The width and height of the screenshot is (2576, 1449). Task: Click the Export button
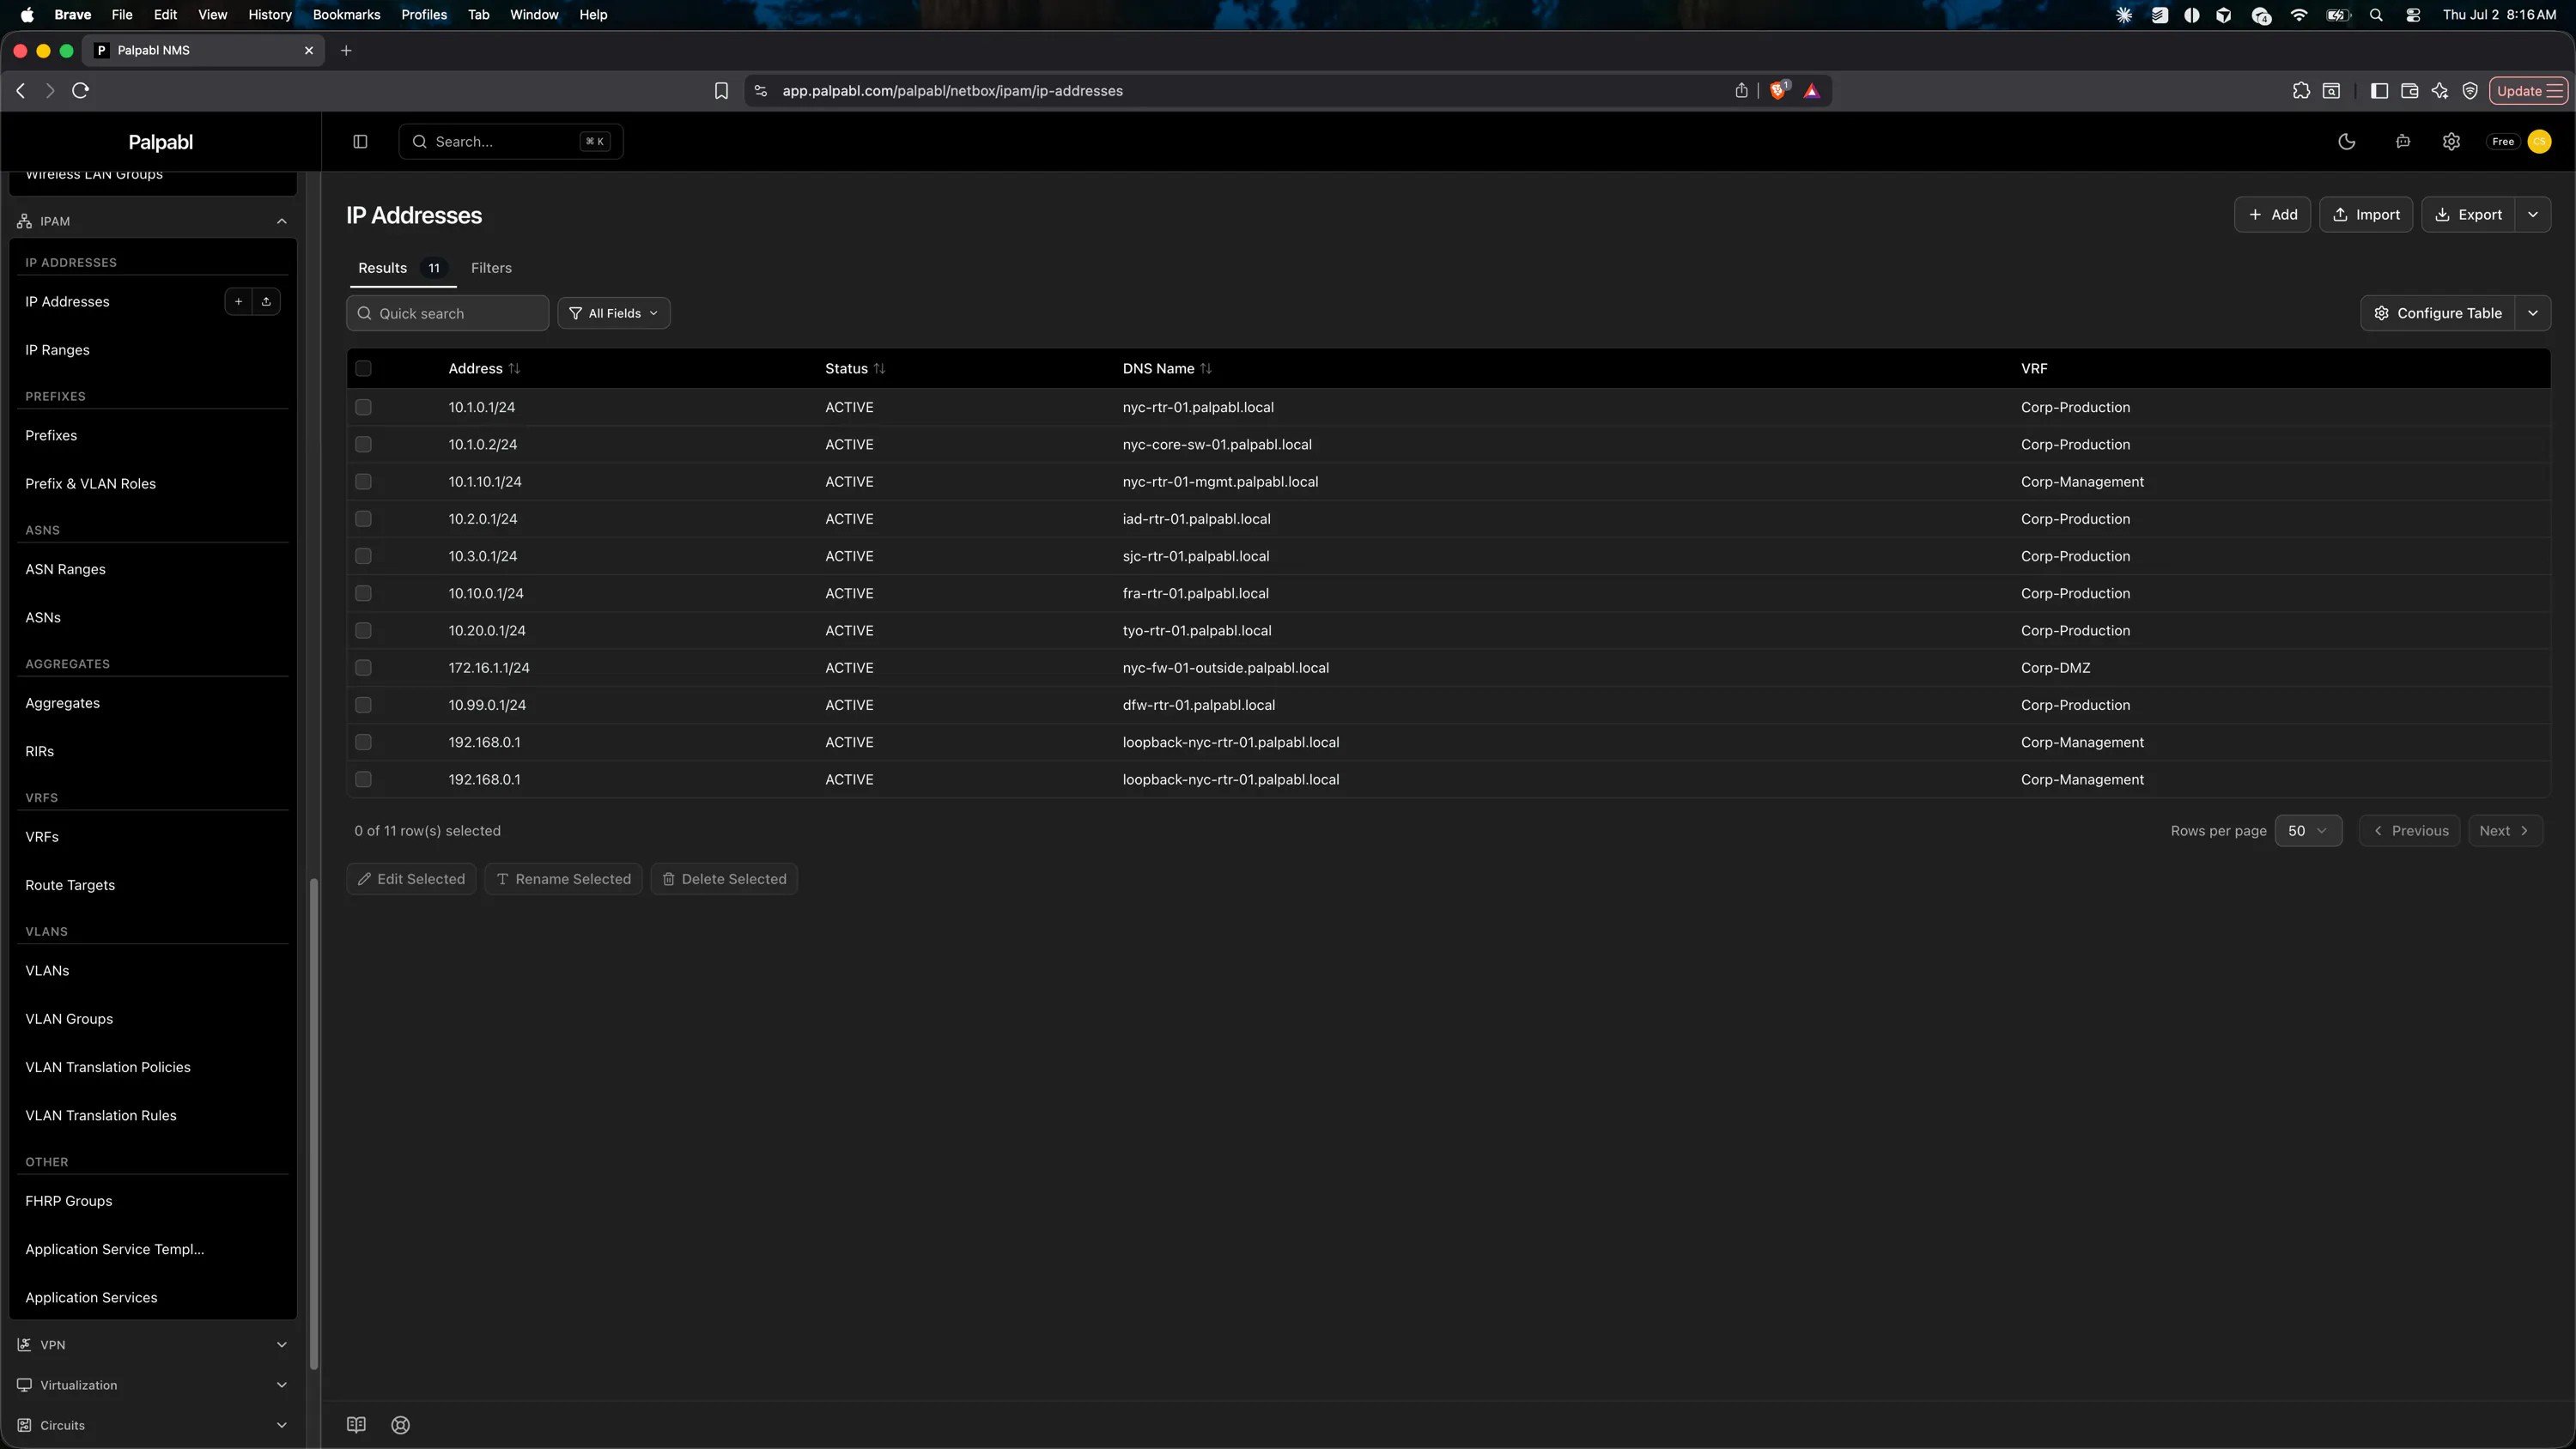2468,214
